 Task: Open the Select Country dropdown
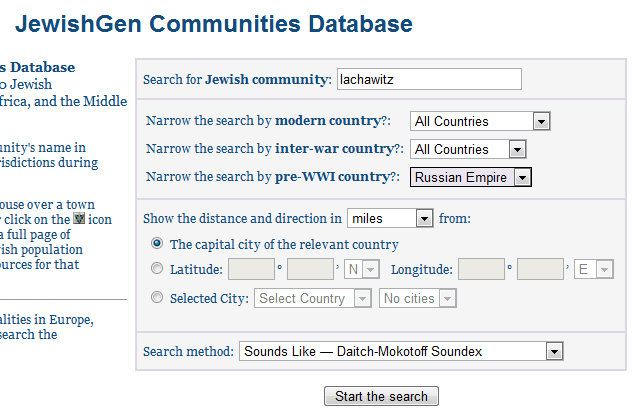313,298
